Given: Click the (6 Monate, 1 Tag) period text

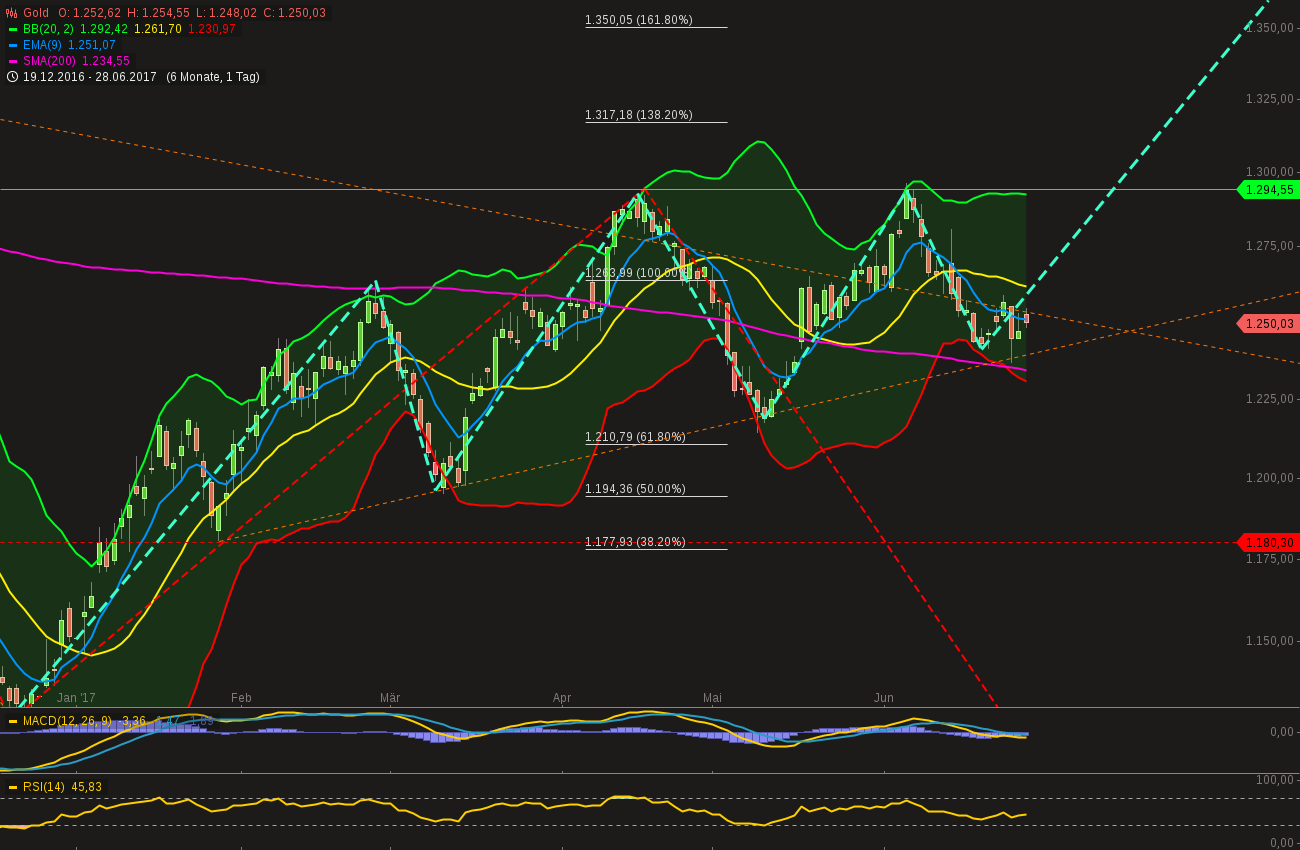Looking at the screenshot, I should tap(213, 77).
